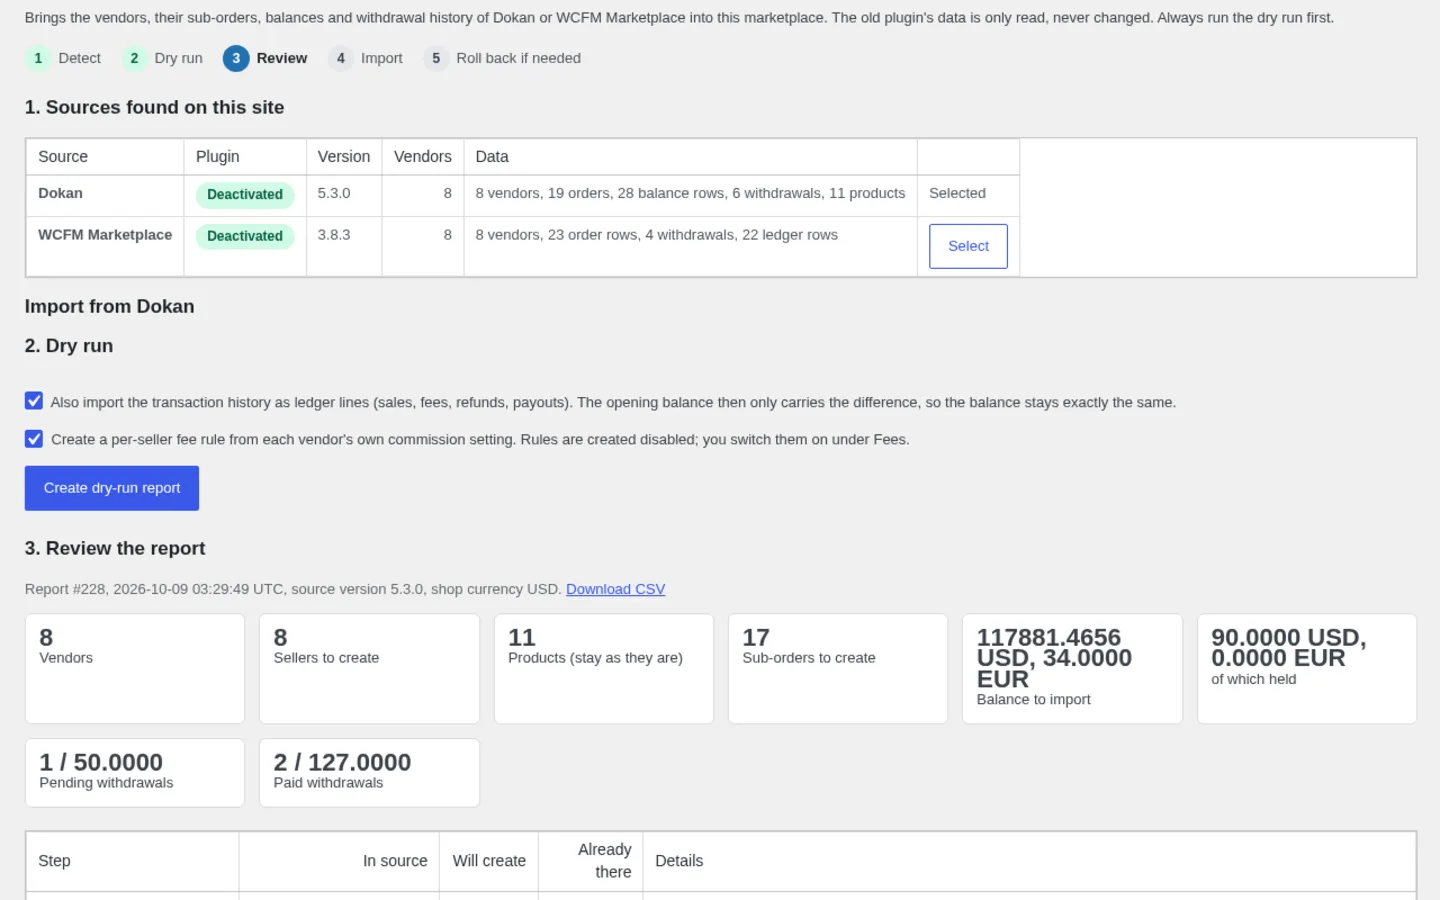Screen dimensions: 1440x900
Task: Click the WCFM Marketplace Deactivated badge
Action: (x=245, y=236)
